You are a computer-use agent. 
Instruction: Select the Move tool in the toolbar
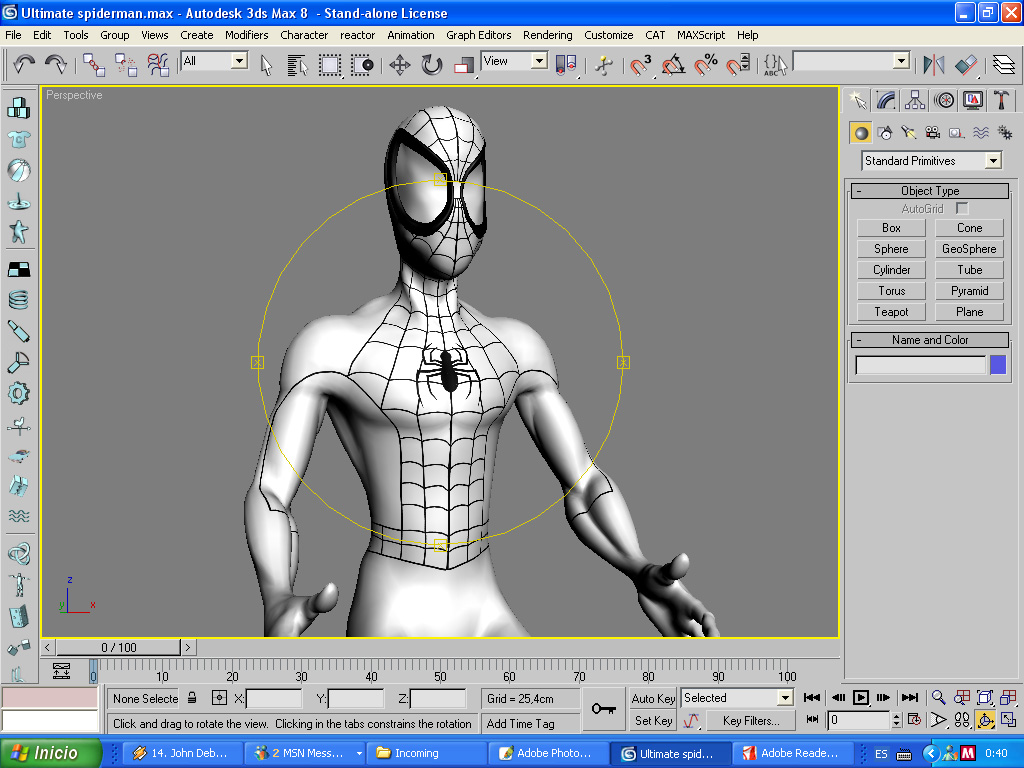point(399,65)
